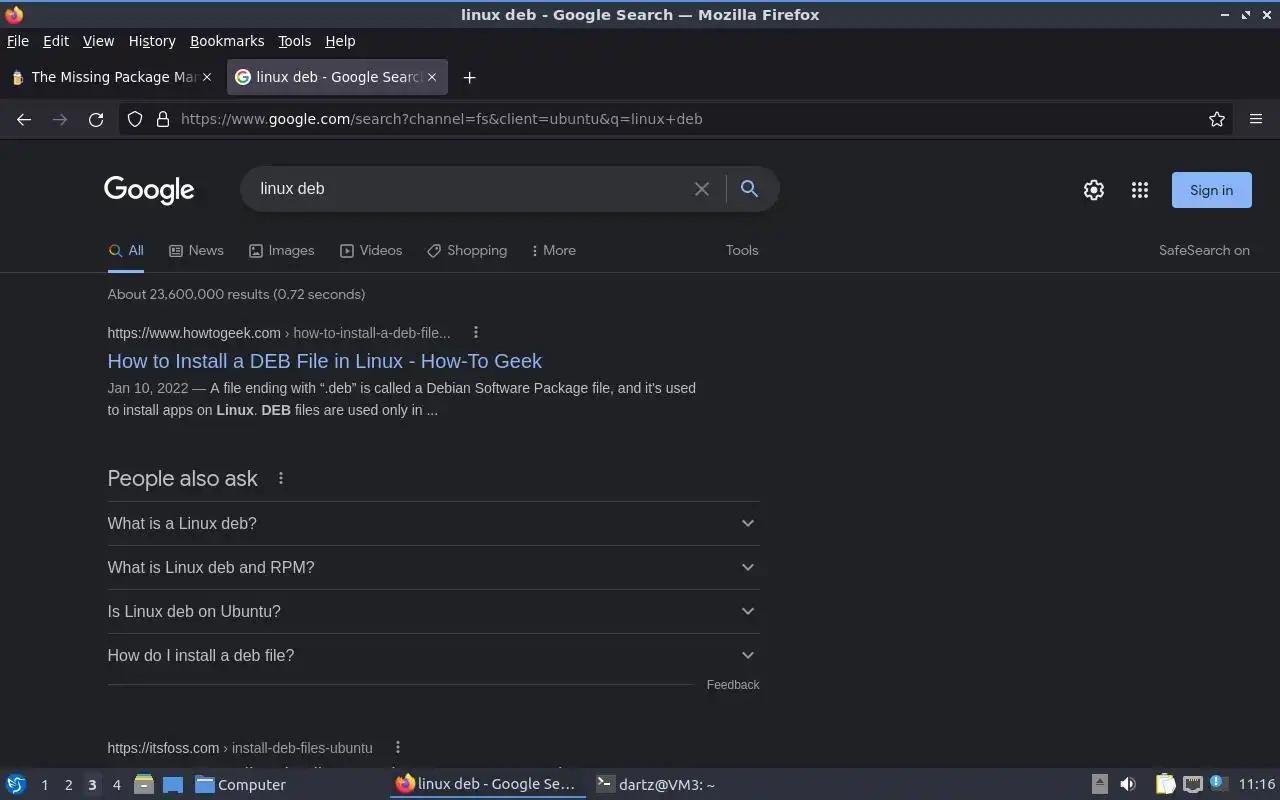Click the Sign in button
Screen dimensions: 1280x800
[x=1211, y=190]
